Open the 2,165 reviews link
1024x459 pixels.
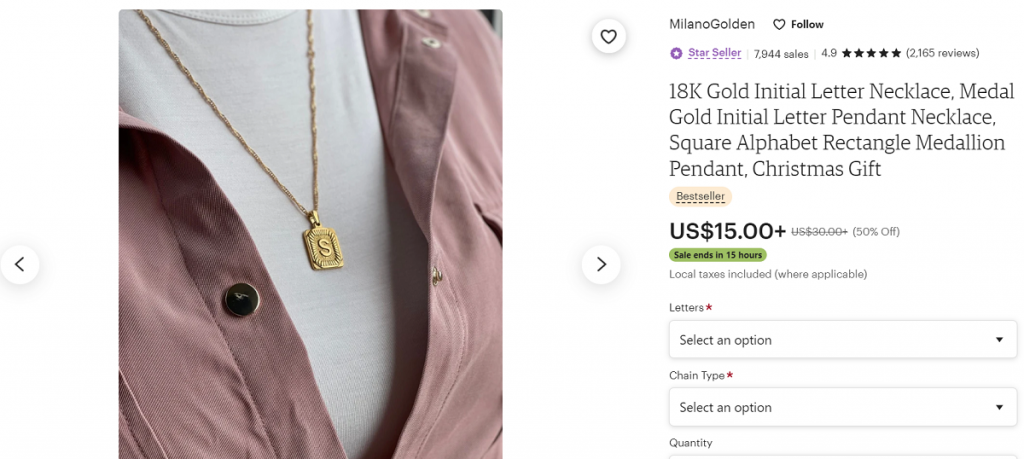(x=942, y=53)
